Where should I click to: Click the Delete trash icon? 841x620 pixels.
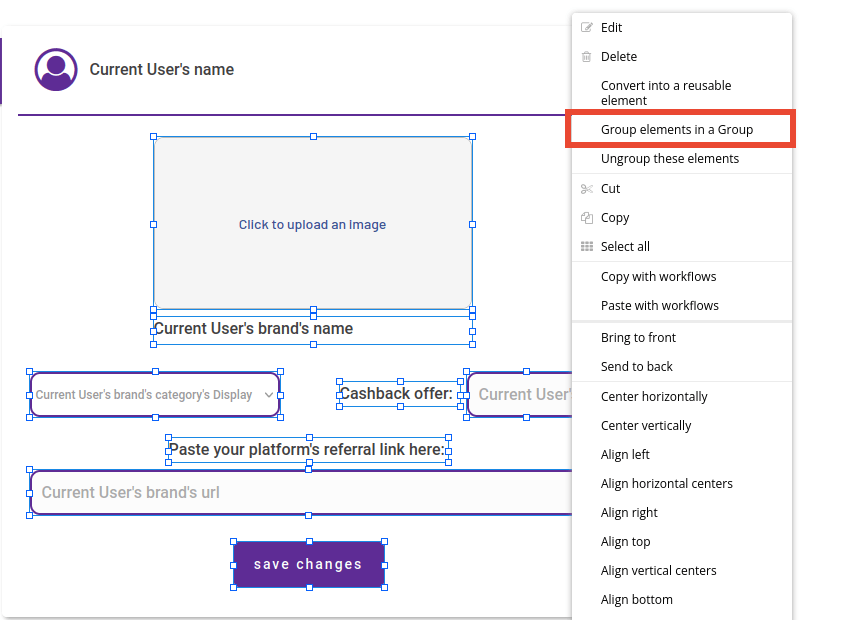point(588,56)
